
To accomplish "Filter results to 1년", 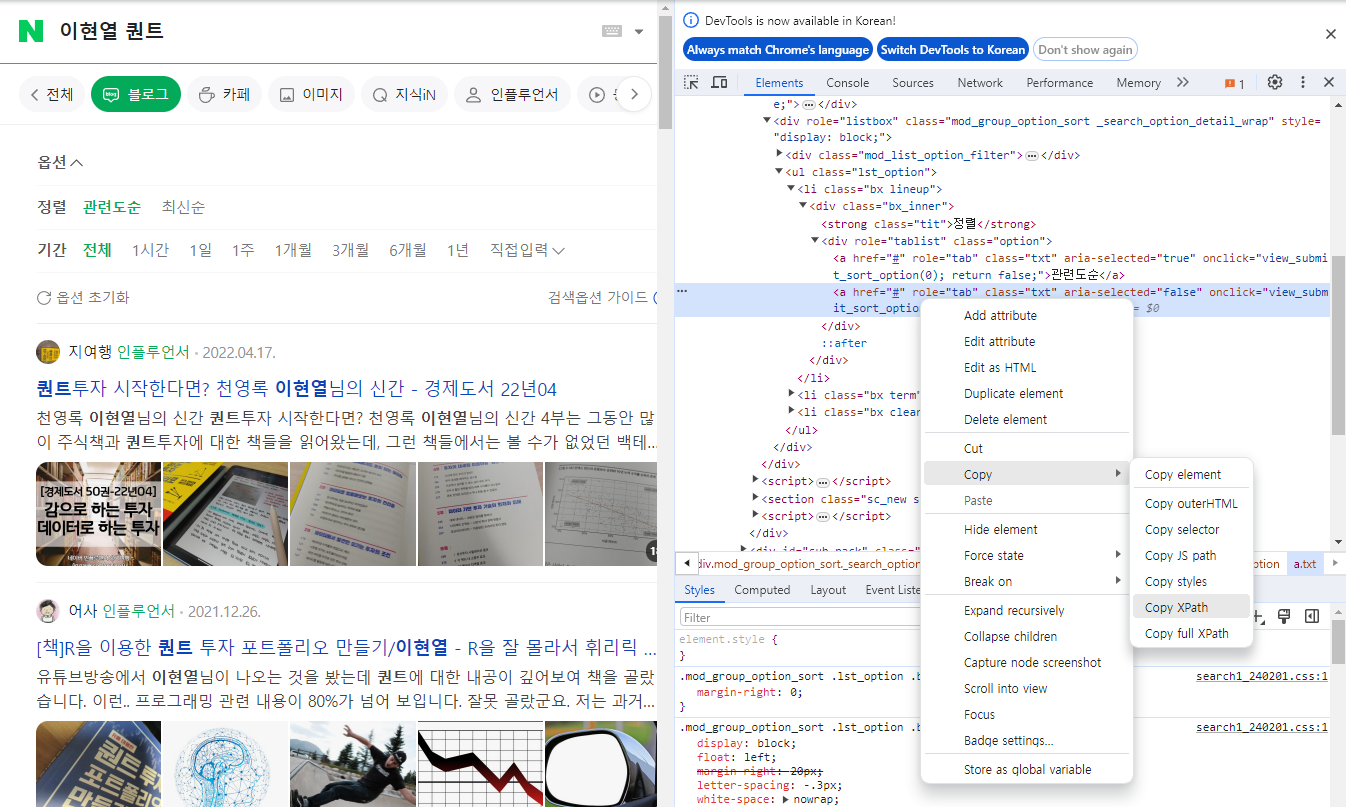I will tap(458, 250).
